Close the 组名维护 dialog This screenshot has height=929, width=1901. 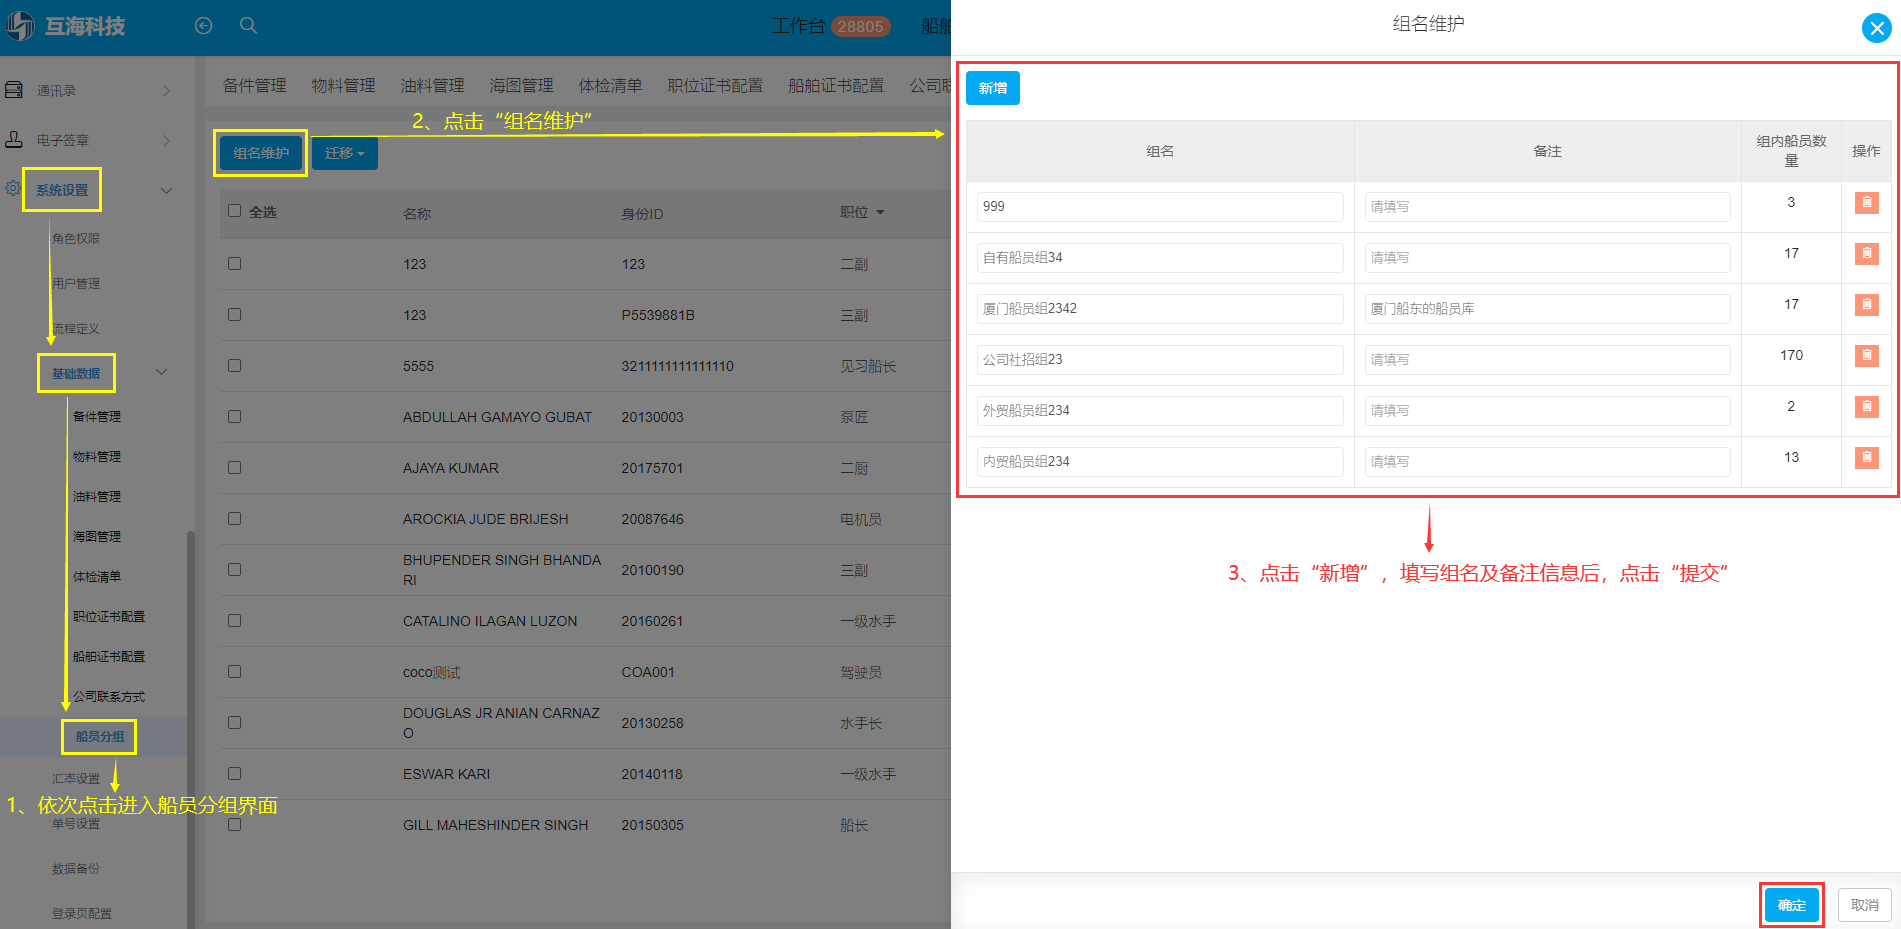point(1876,28)
